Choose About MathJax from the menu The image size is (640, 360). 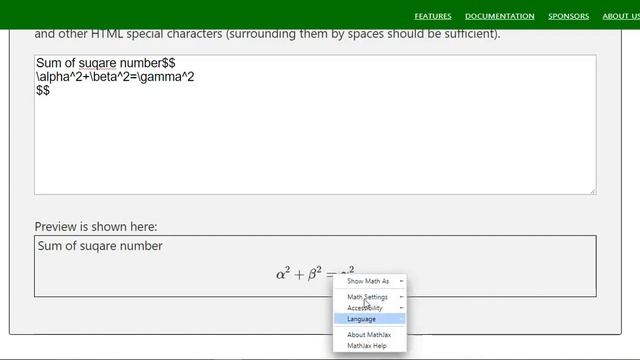click(370, 335)
